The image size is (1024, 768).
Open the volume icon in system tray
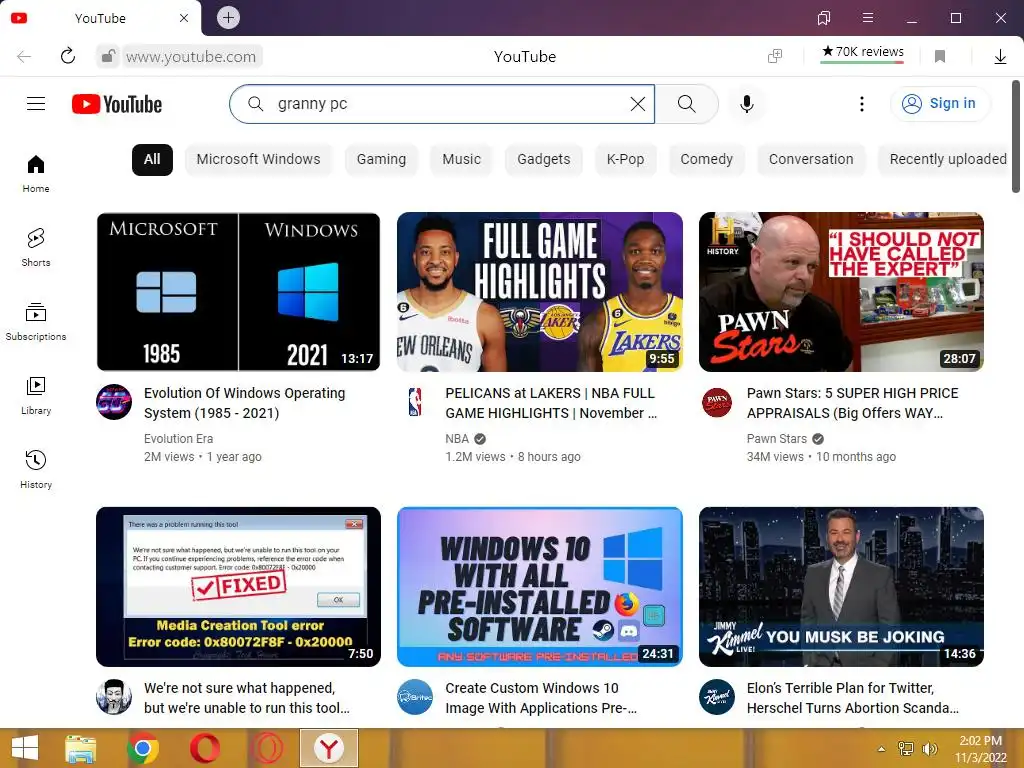[929, 749]
